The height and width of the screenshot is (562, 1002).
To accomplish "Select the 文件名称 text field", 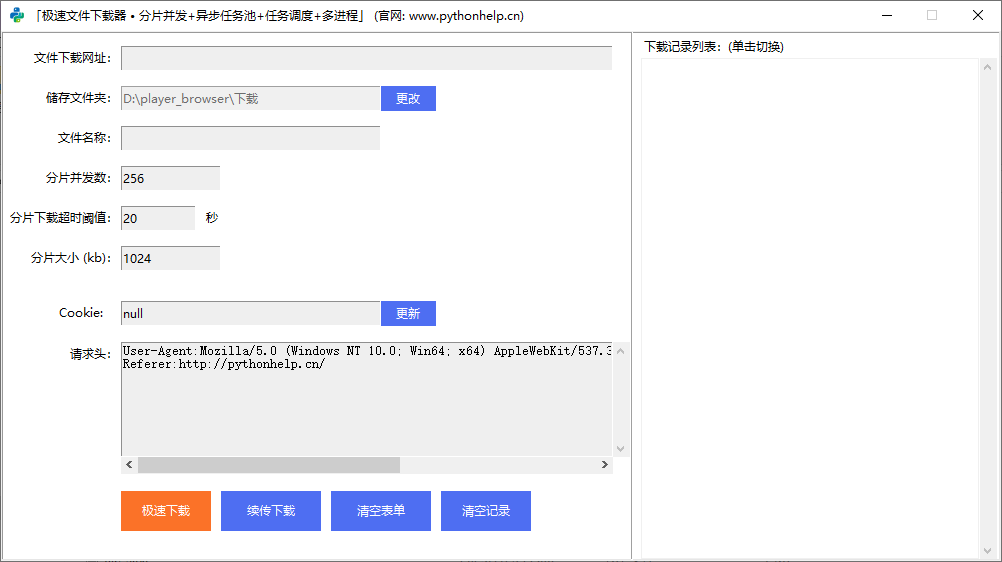I will click(250, 138).
